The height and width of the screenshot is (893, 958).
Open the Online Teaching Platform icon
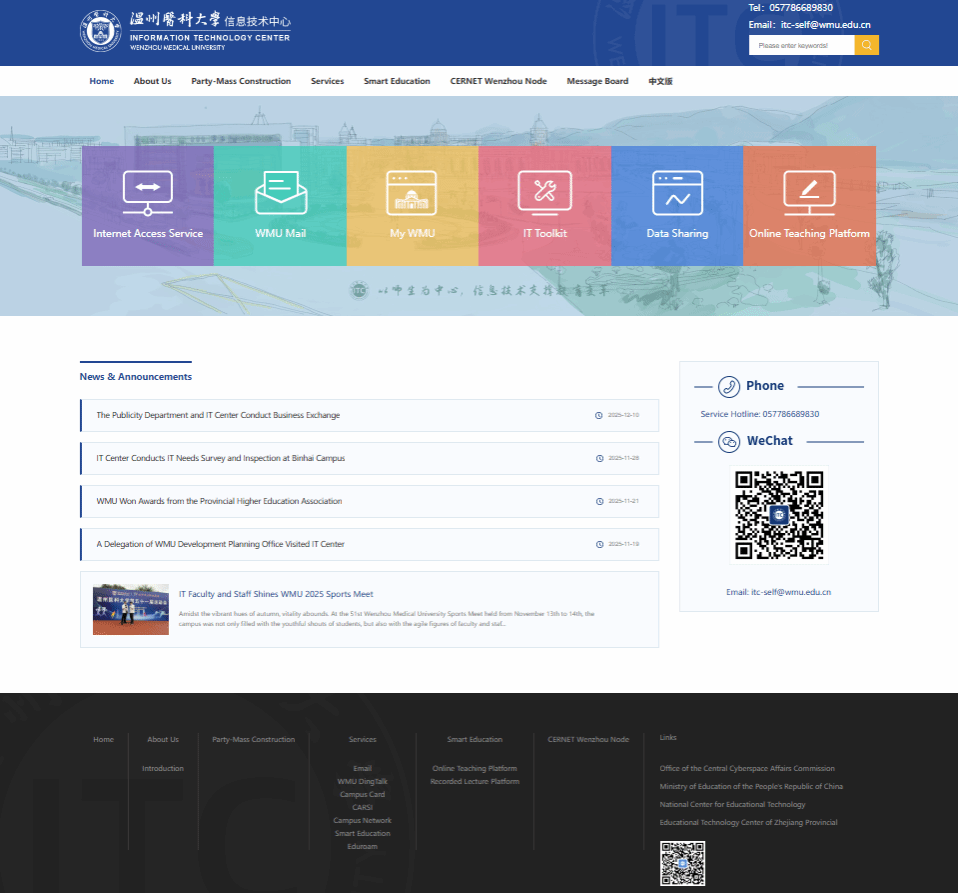coord(809,193)
